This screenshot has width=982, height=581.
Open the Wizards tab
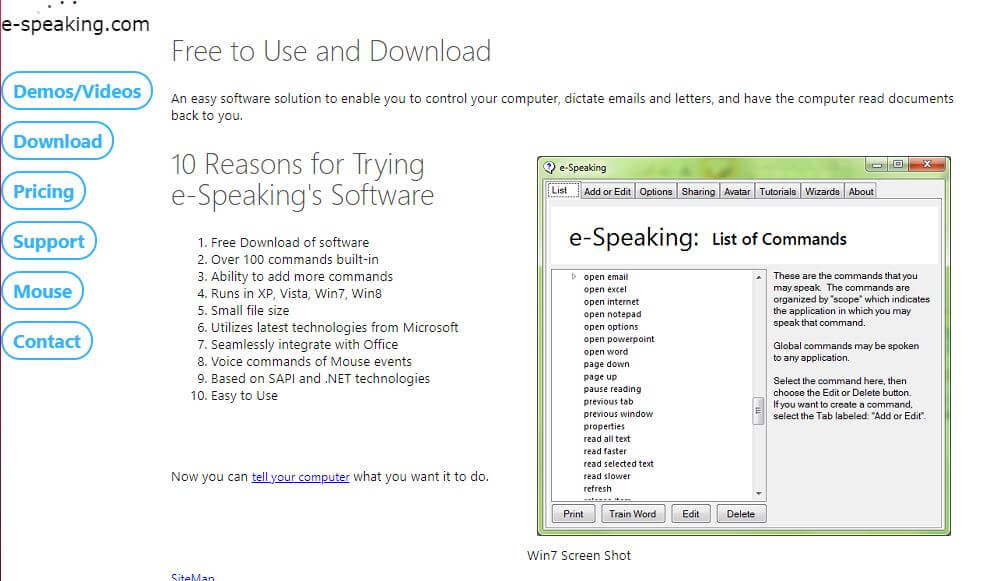(x=822, y=192)
